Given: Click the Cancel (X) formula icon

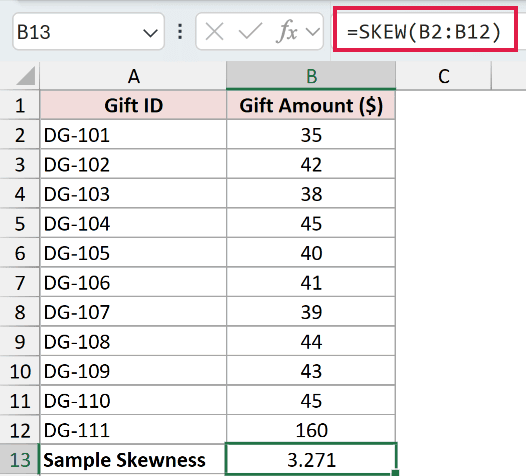Looking at the screenshot, I should tap(214, 32).
